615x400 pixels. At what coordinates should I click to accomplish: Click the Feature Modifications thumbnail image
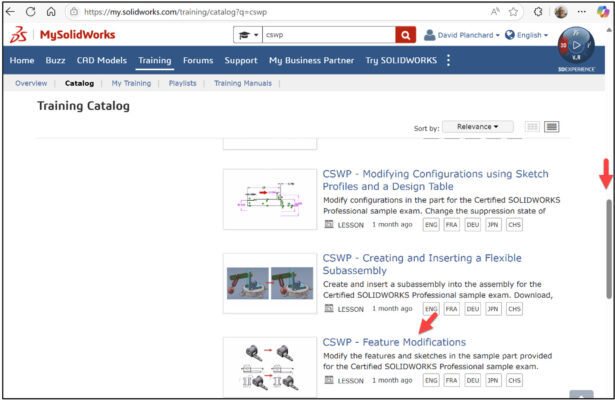tap(270, 367)
